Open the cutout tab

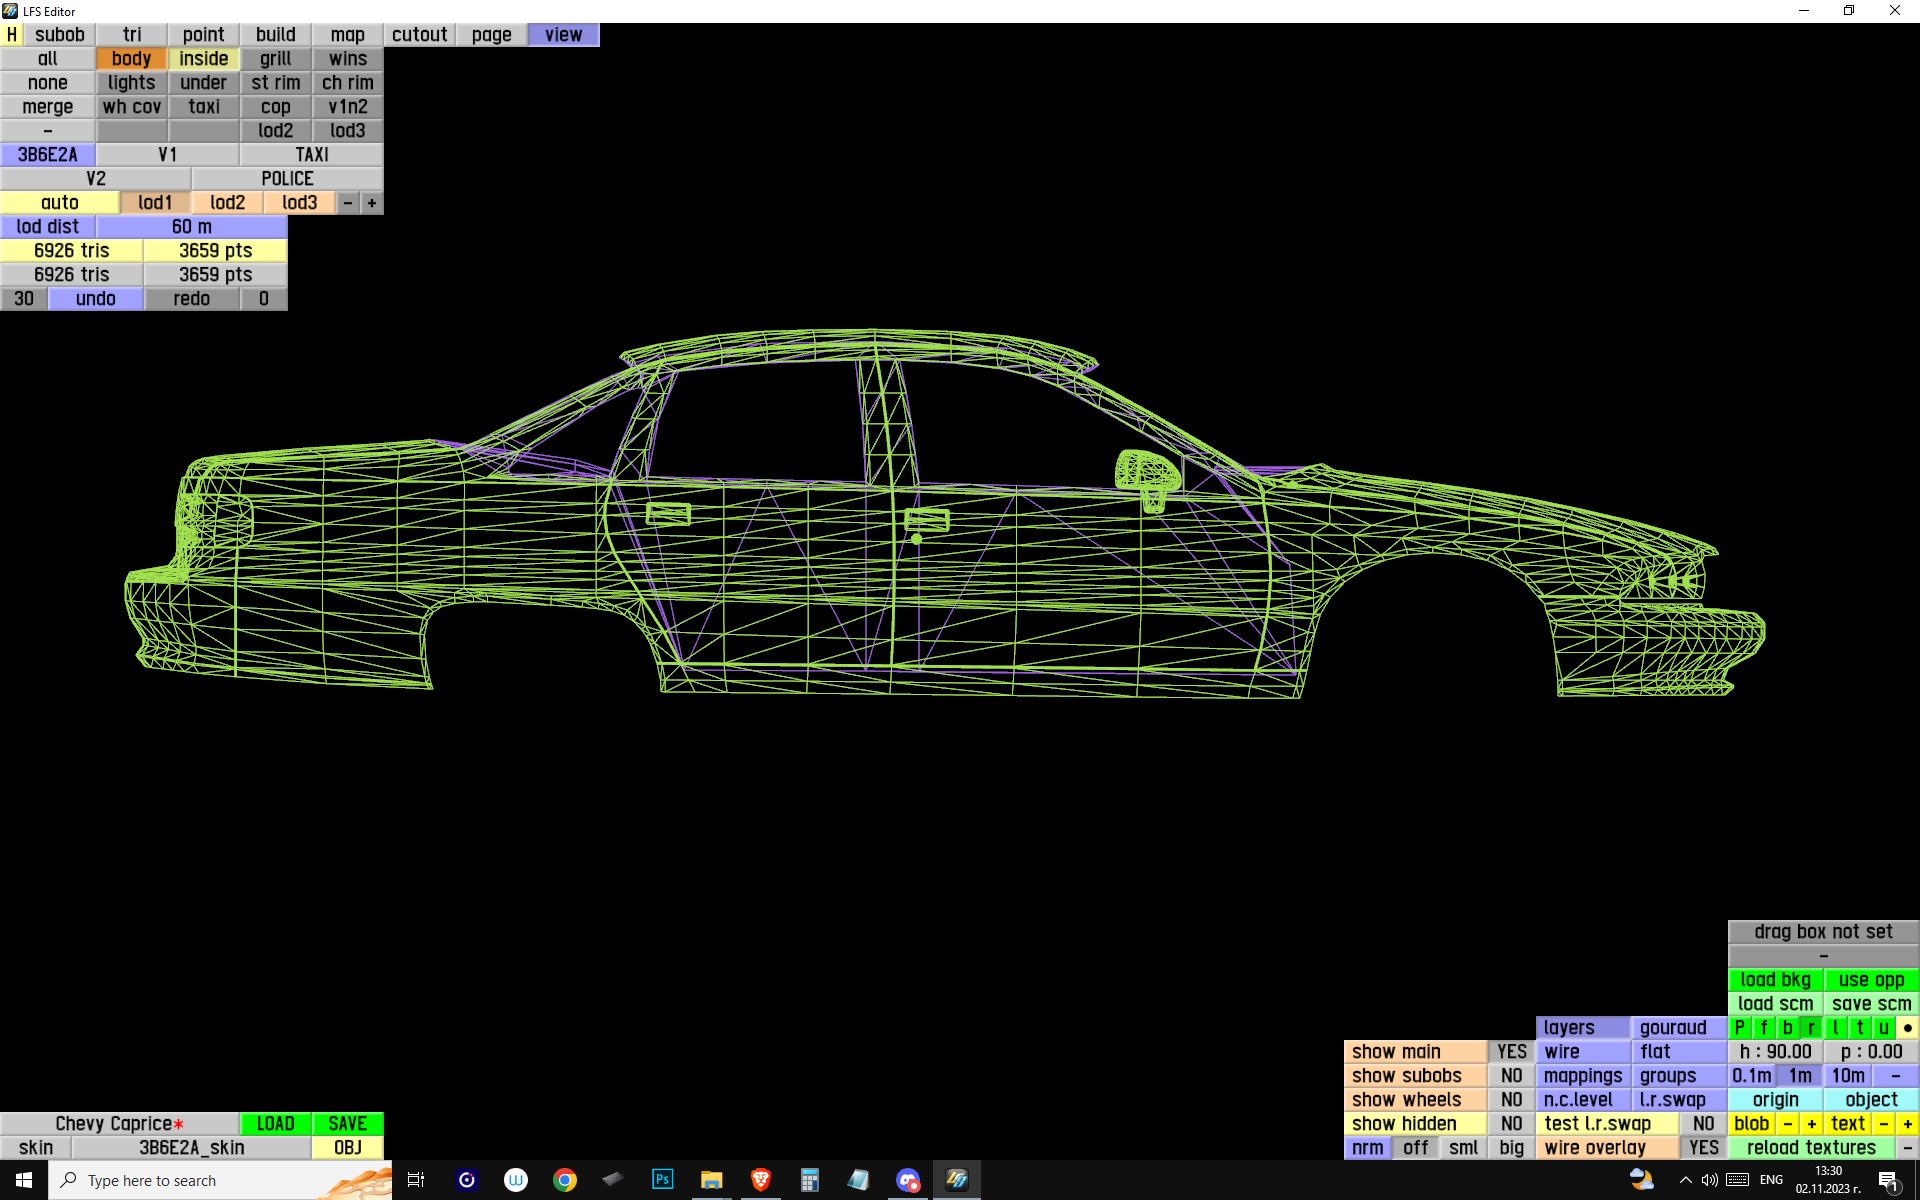coord(419,35)
